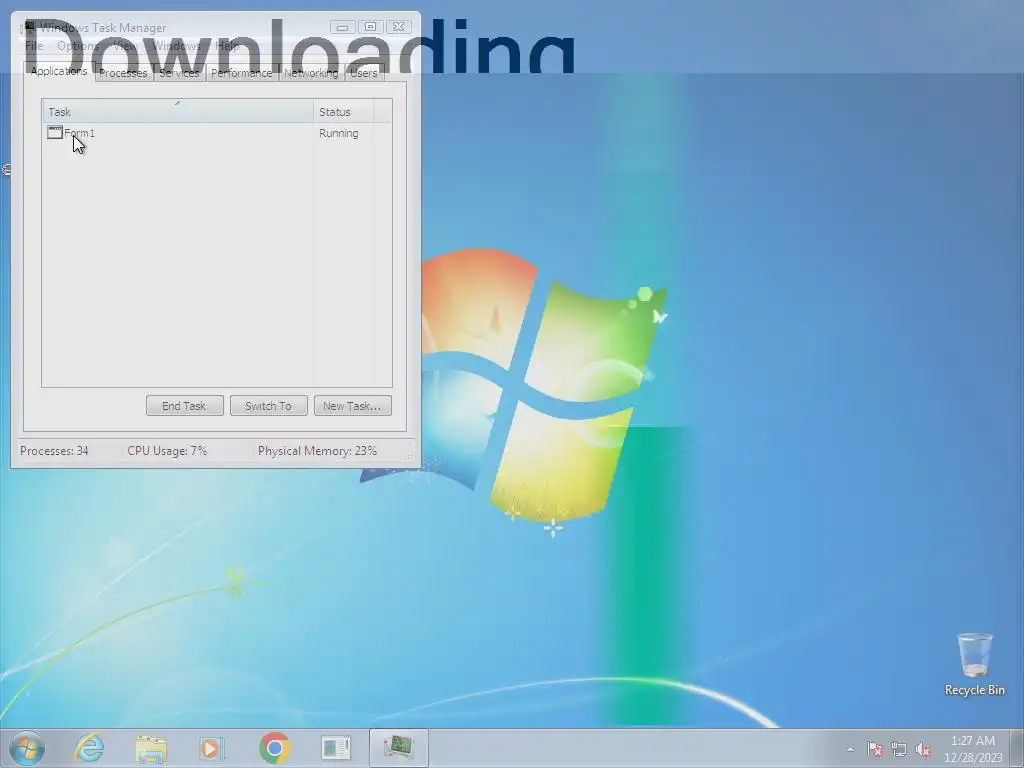Click the CPU Usage: 7% status entry
Viewport: 1024px width, 768px height.
pos(167,451)
